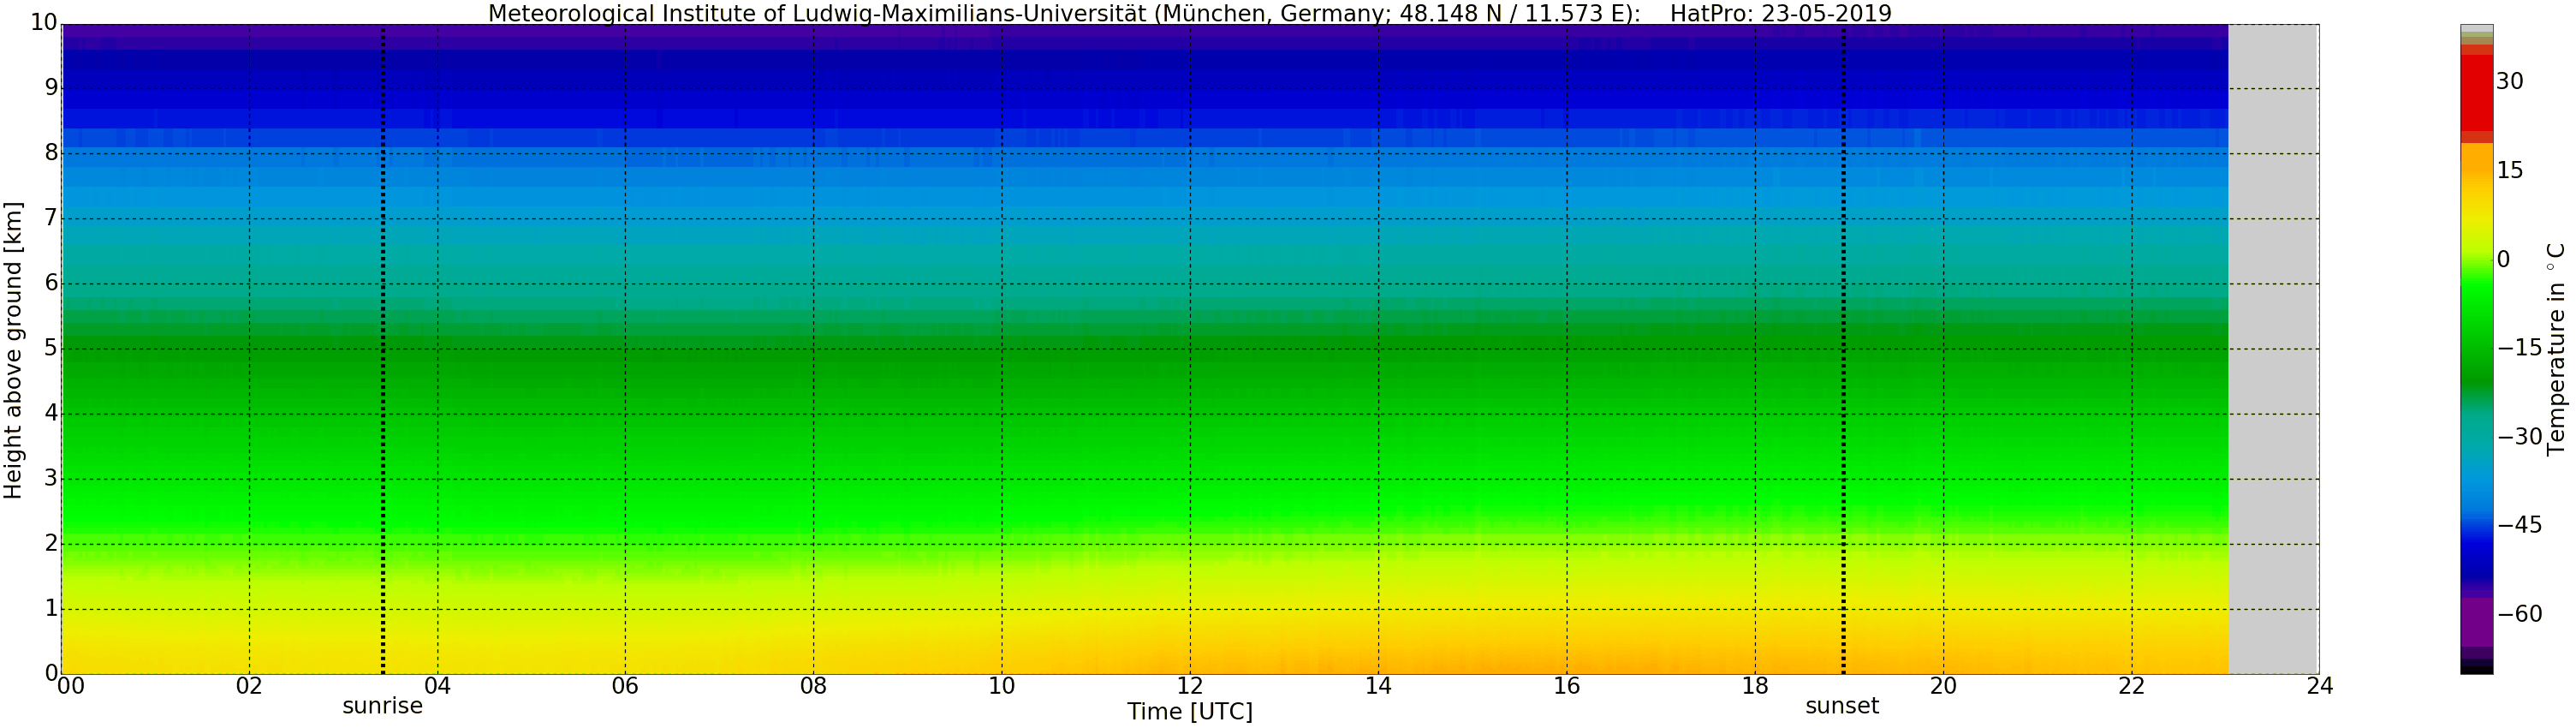Click the Height above ground [km] label
The height and width of the screenshot is (728, 2576).
tap(13, 350)
